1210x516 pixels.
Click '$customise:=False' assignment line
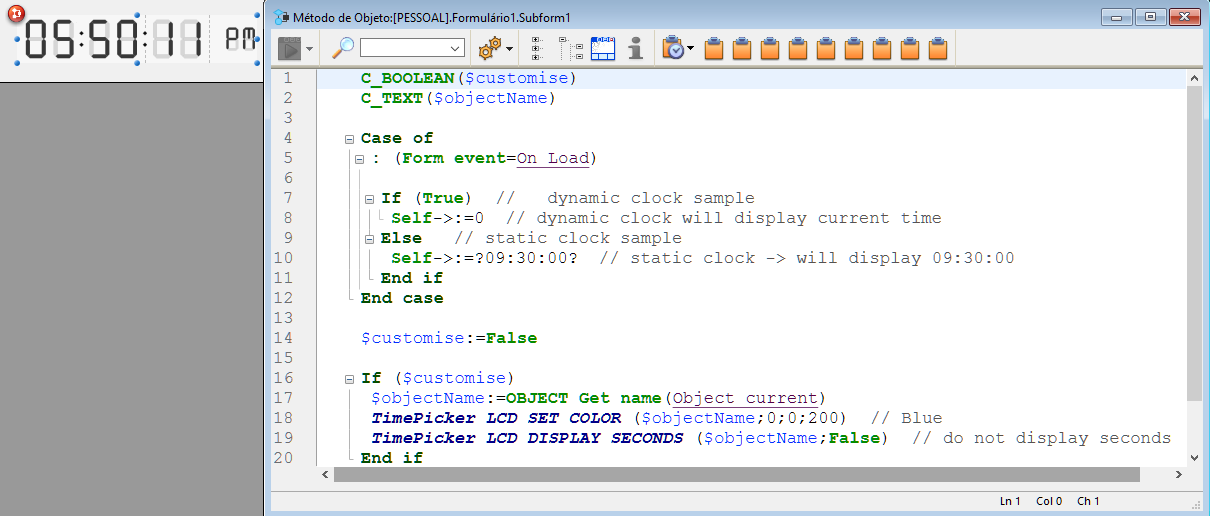(x=449, y=338)
